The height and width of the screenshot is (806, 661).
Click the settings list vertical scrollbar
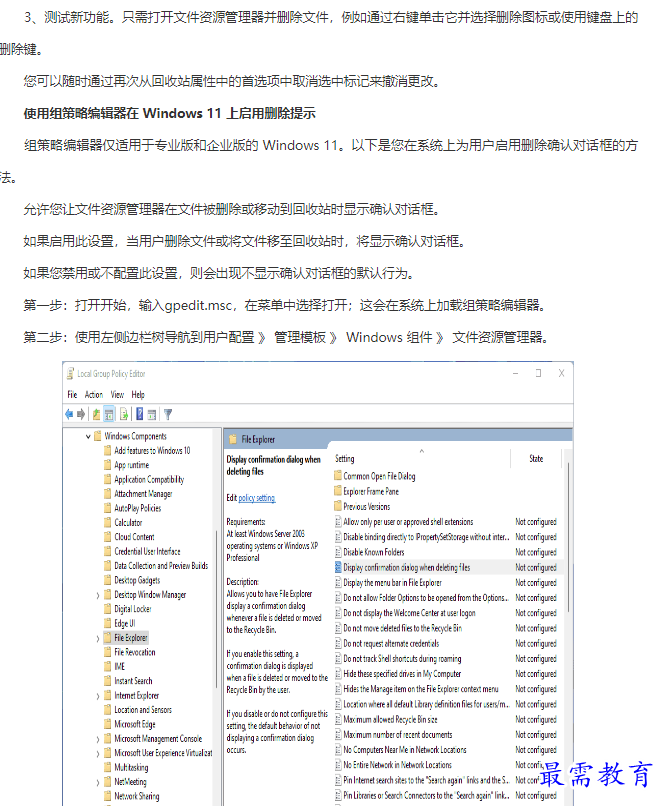point(568,537)
